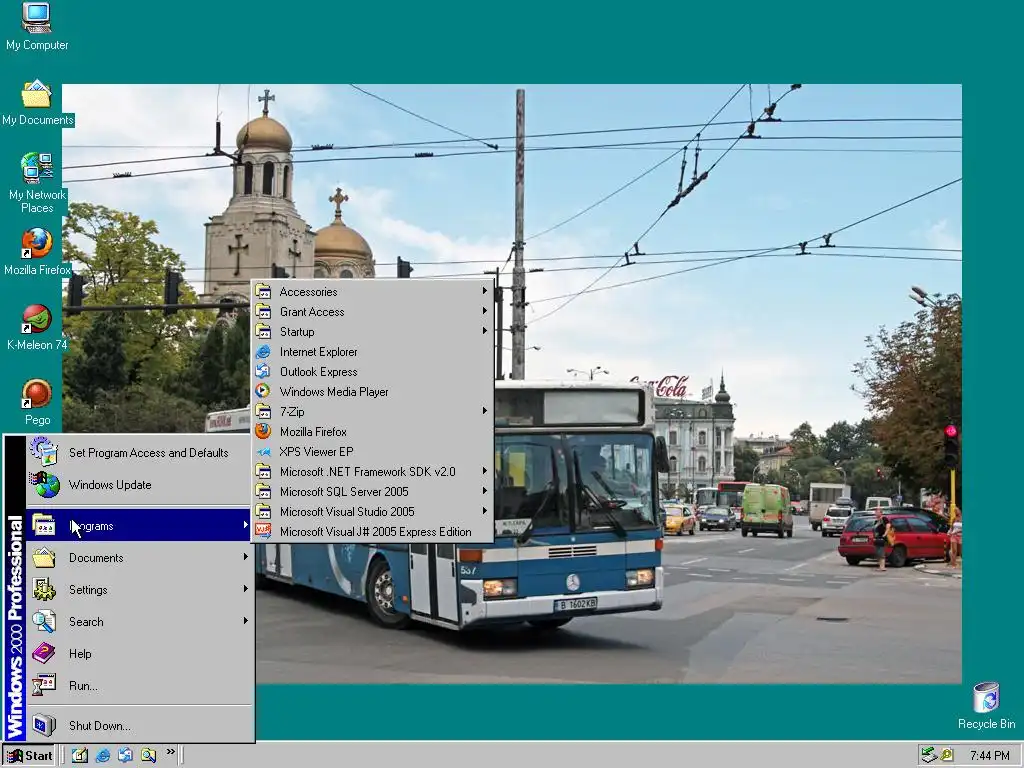Expand the Accessories program group
The width and height of the screenshot is (1024, 768).
point(372,291)
